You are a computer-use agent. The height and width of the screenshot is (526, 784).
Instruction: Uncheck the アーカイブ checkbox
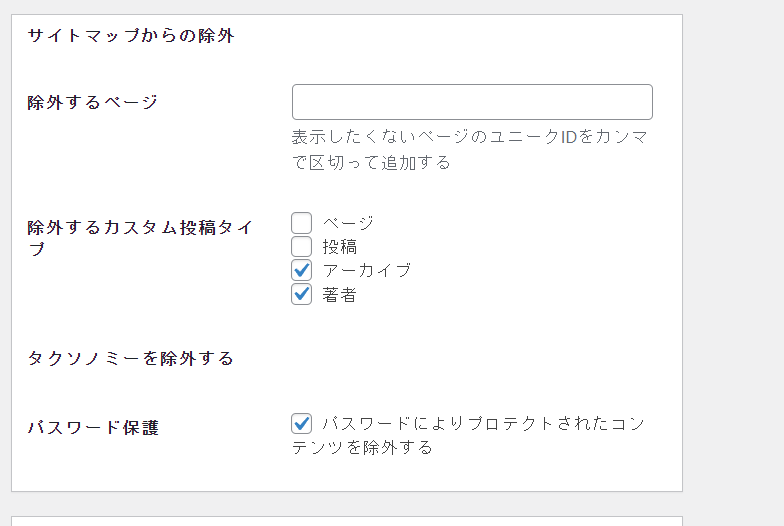[302, 270]
